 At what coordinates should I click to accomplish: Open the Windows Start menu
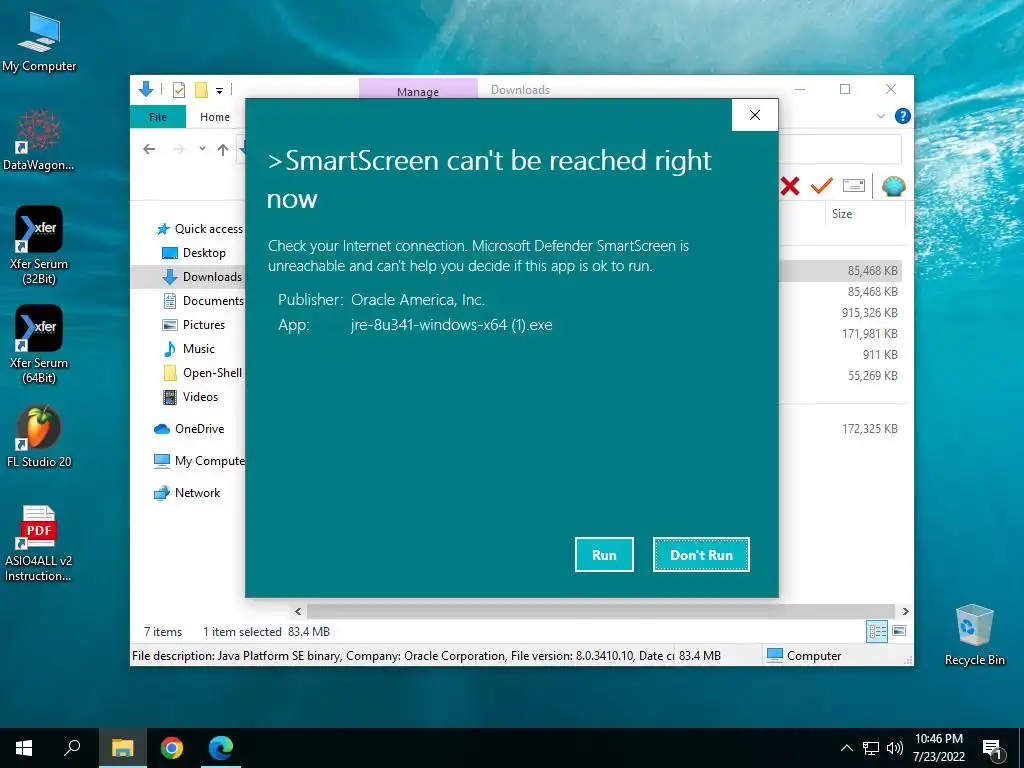pyautogui.click(x=24, y=748)
